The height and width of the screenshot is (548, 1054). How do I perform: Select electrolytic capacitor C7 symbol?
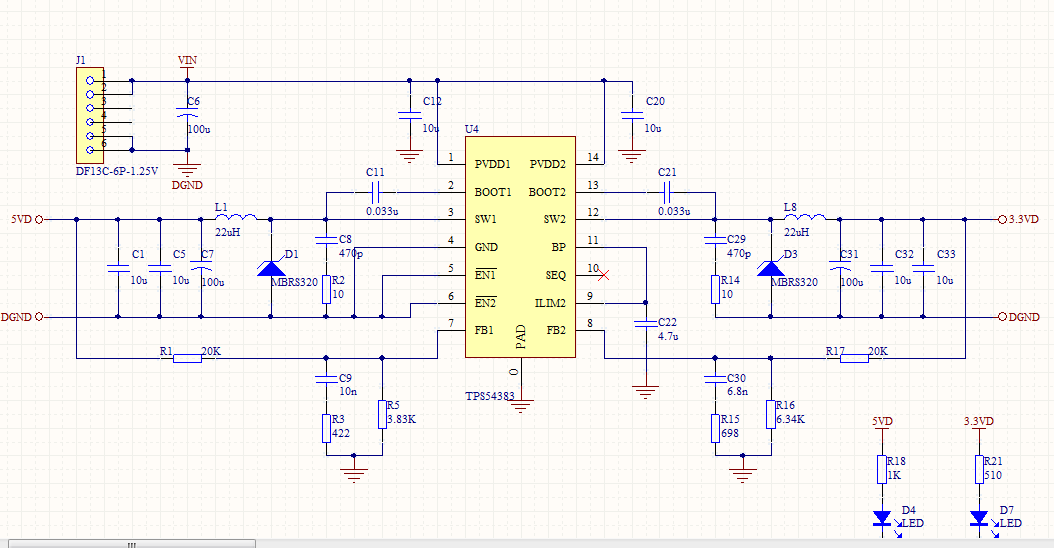(201, 268)
